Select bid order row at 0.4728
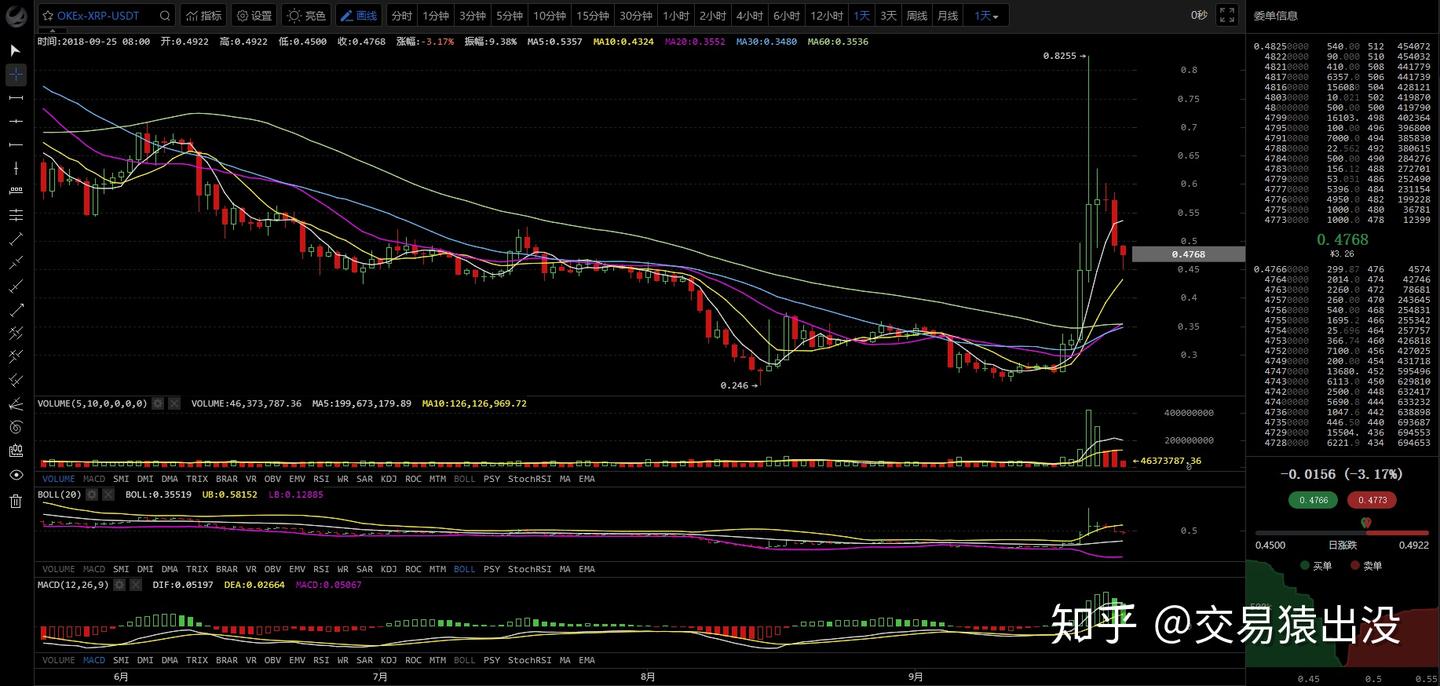This screenshot has height=686, width=1440. [1343, 442]
